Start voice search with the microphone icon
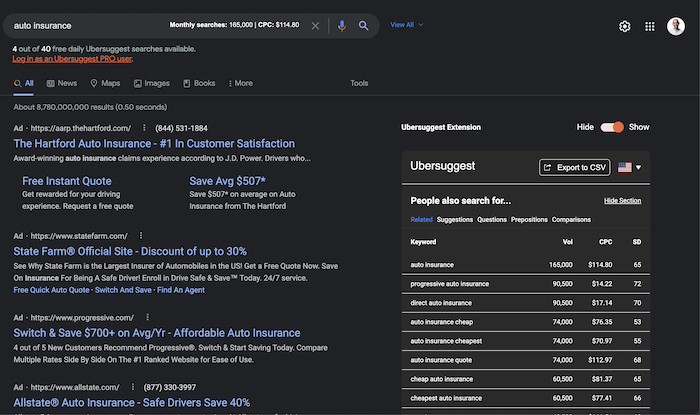Viewport: 700px width, 415px height. tap(342, 26)
